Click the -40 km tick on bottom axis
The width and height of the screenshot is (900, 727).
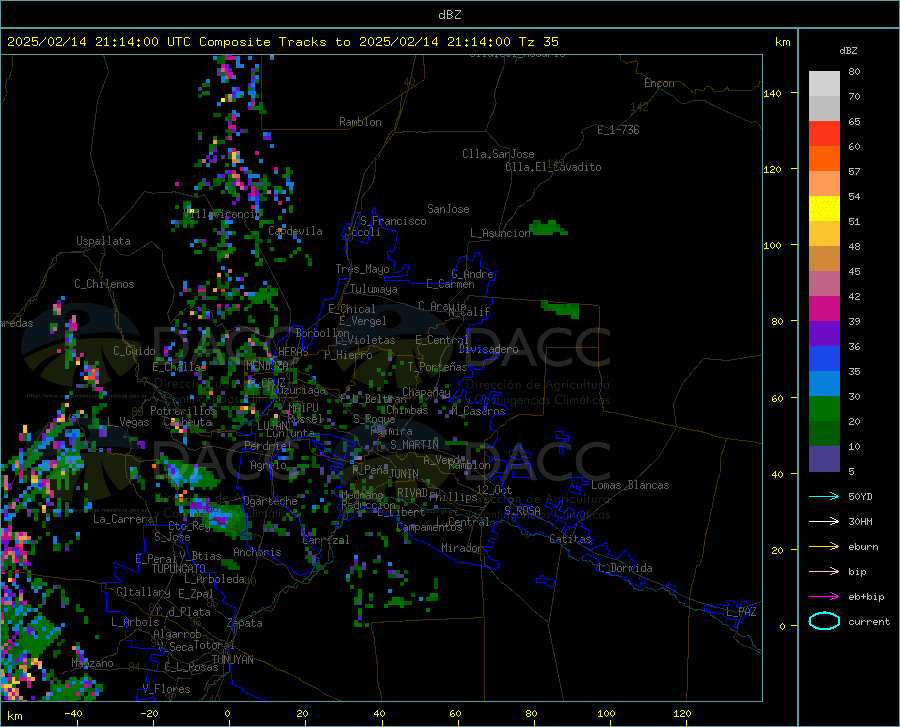73,714
